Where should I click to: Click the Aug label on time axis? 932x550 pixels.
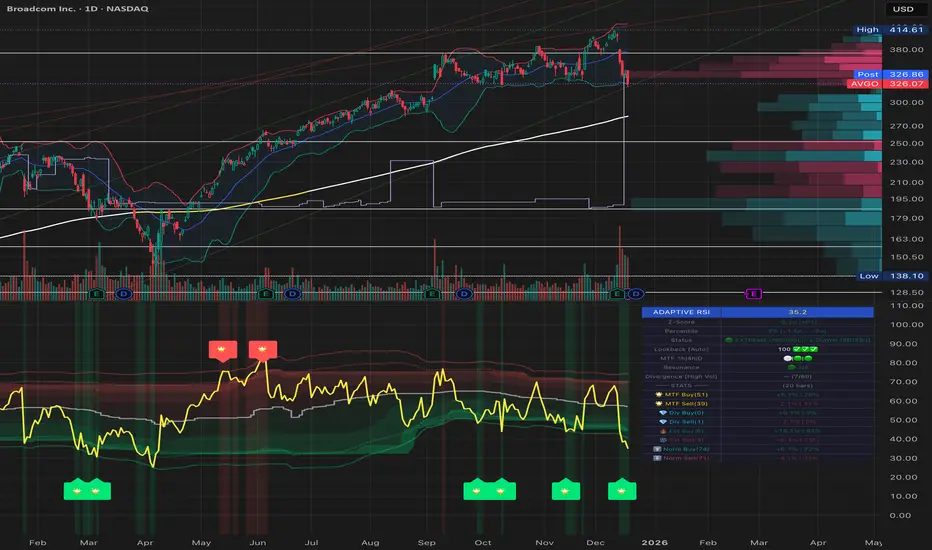point(370,542)
